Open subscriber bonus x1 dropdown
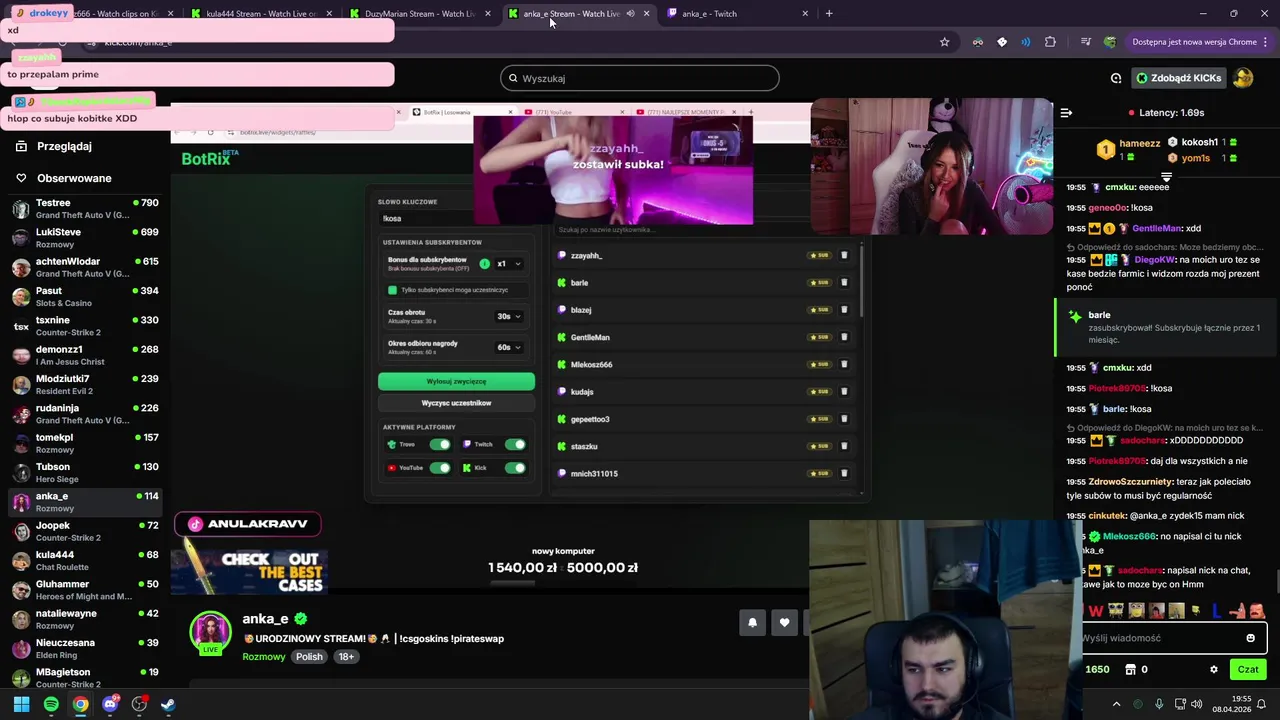This screenshot has height=720, width=1280. [510, 264]
